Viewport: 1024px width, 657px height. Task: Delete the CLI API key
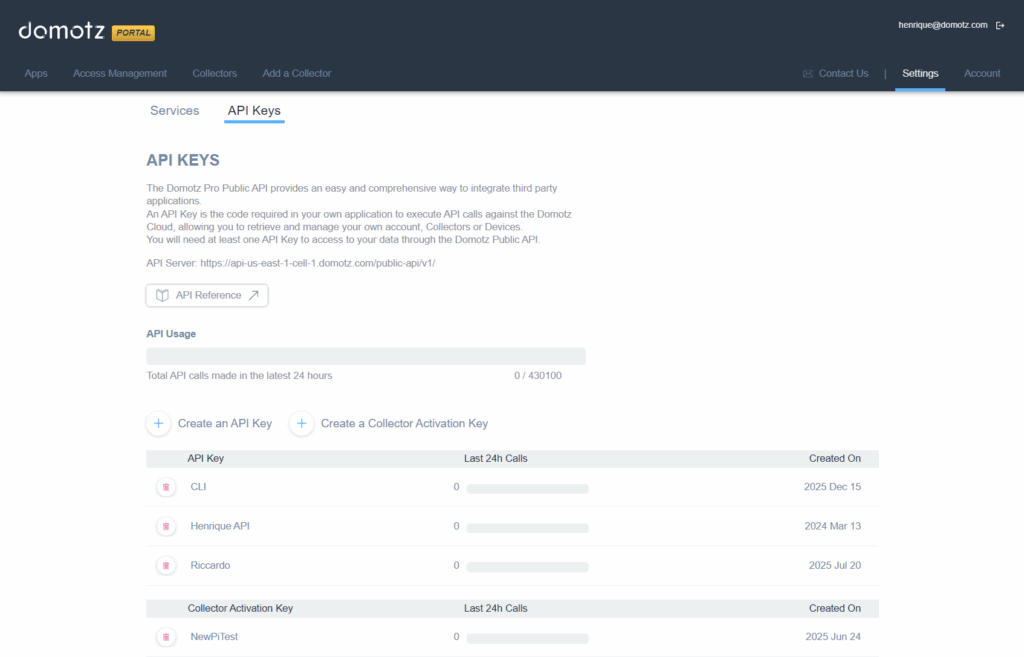click(166, 487)
